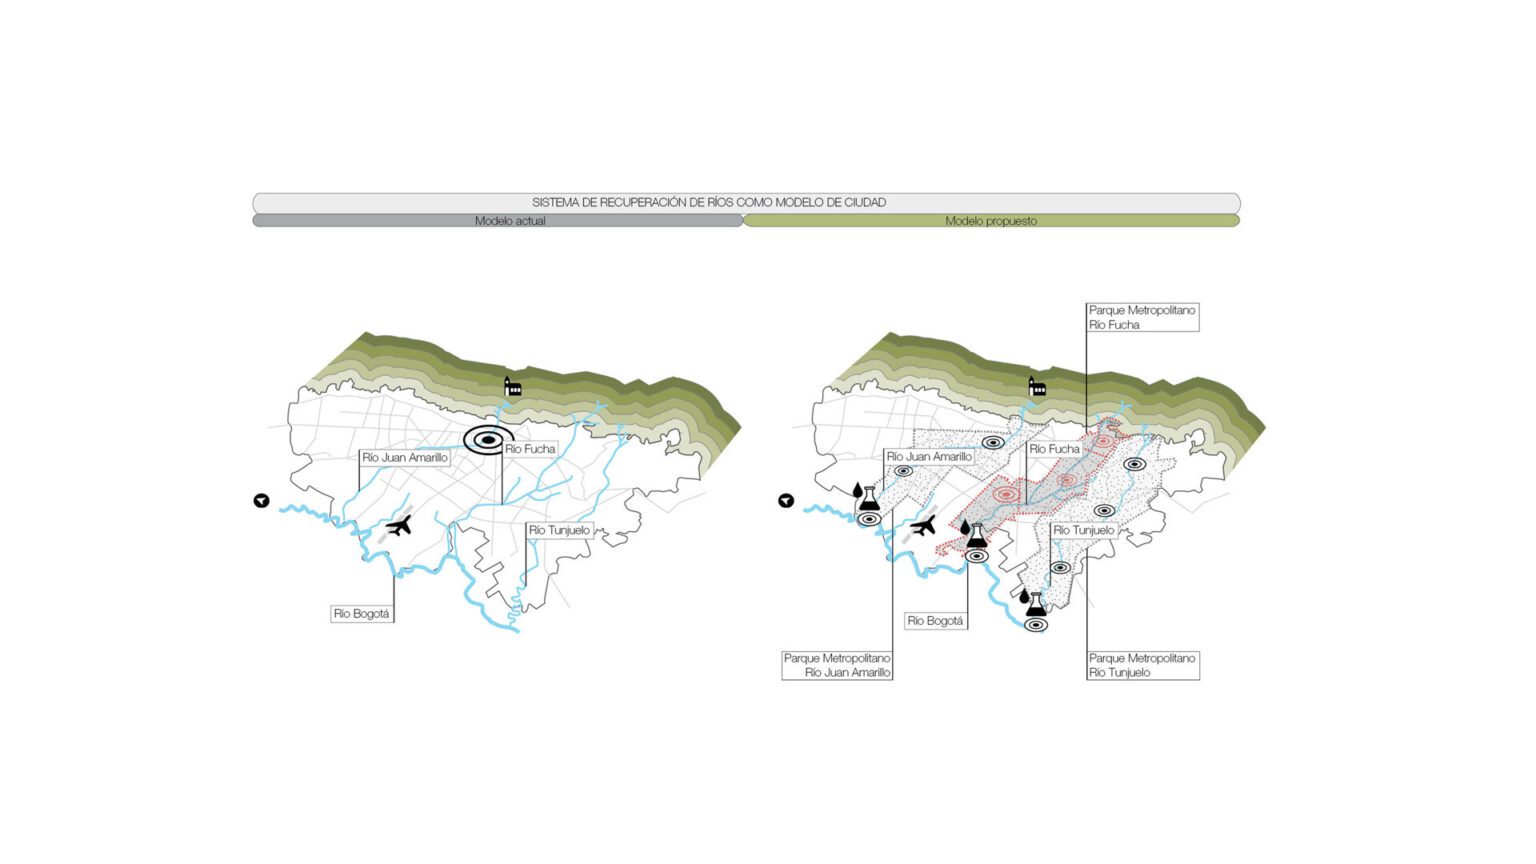Click the north arrow beside the right map

pyautogui.click(x=786, y=501)
